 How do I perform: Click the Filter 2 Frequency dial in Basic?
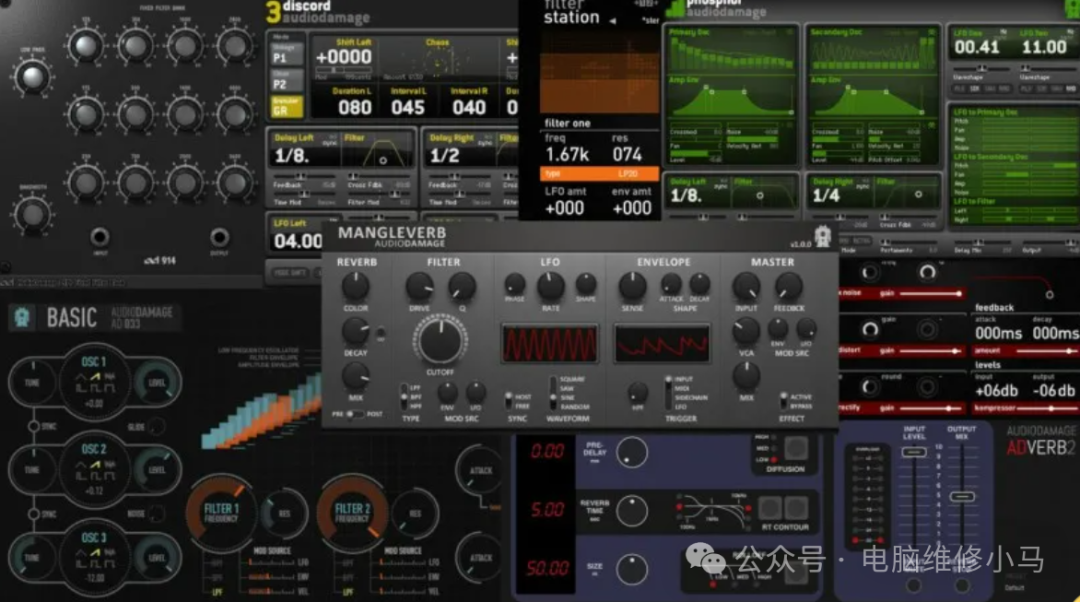tap(351, 513)
